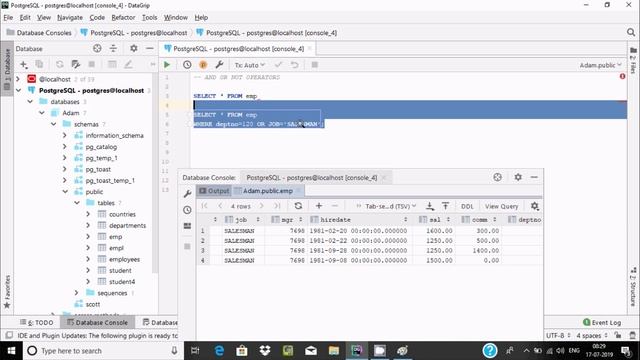Toggle the Favorites side panel
The width and height of the screenshot is (640, 360).
(7, 292)
